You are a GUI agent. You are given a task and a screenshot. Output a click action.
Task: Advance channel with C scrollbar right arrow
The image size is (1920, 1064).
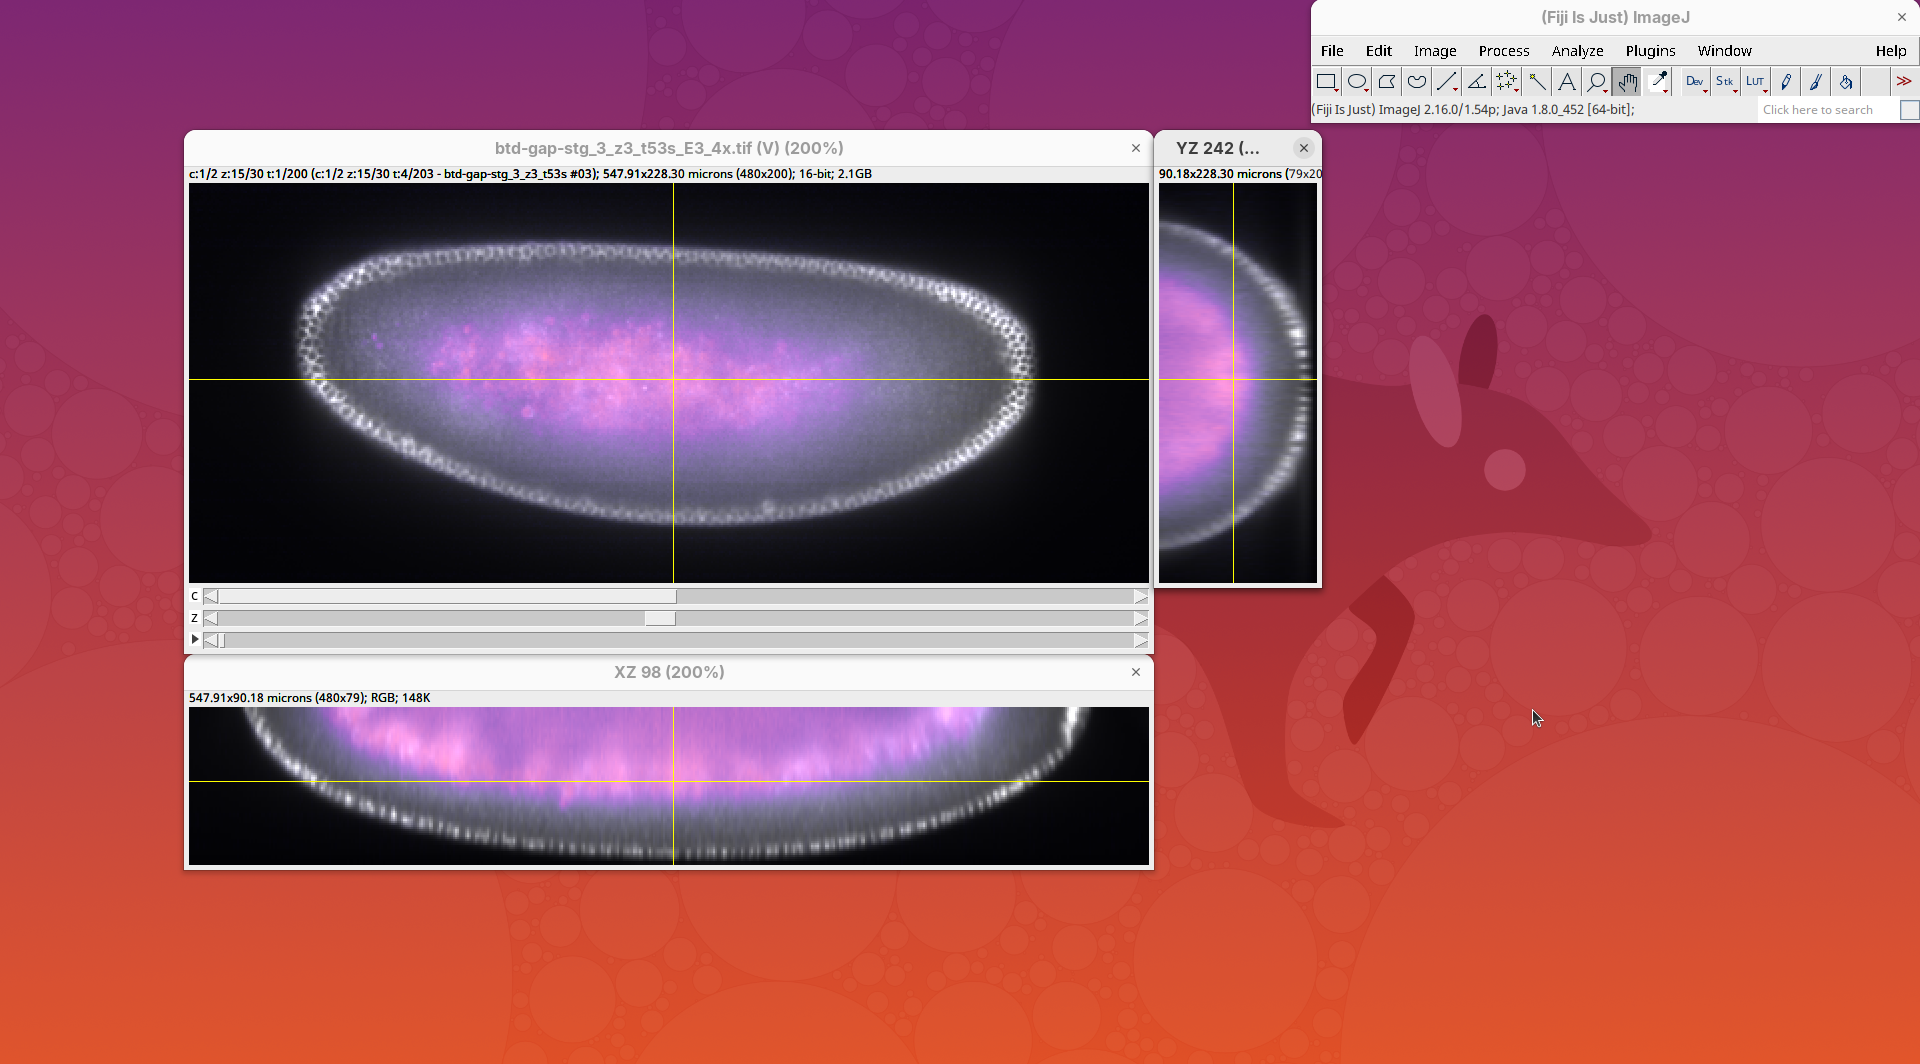pyautogui.click(x=1140, y=596)
